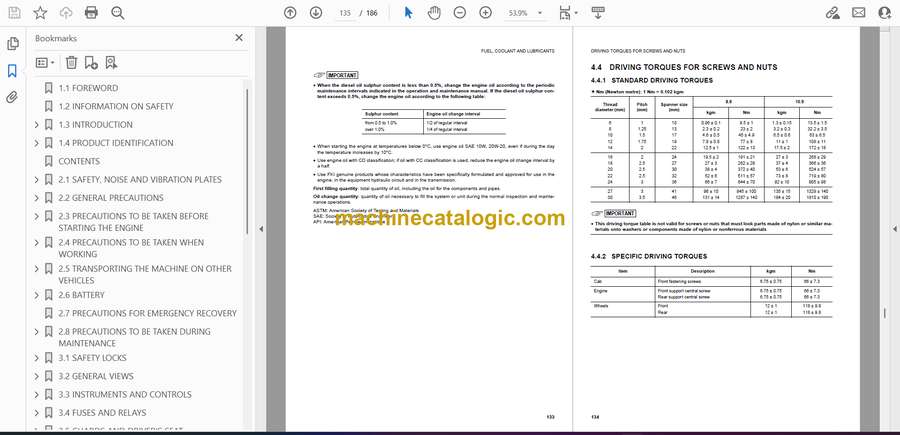
Task: Expand 2.8 PRECAUTIONS DURING MAINTENANCE bookmark
Action: pyautogui.click(x=37, y=332)
